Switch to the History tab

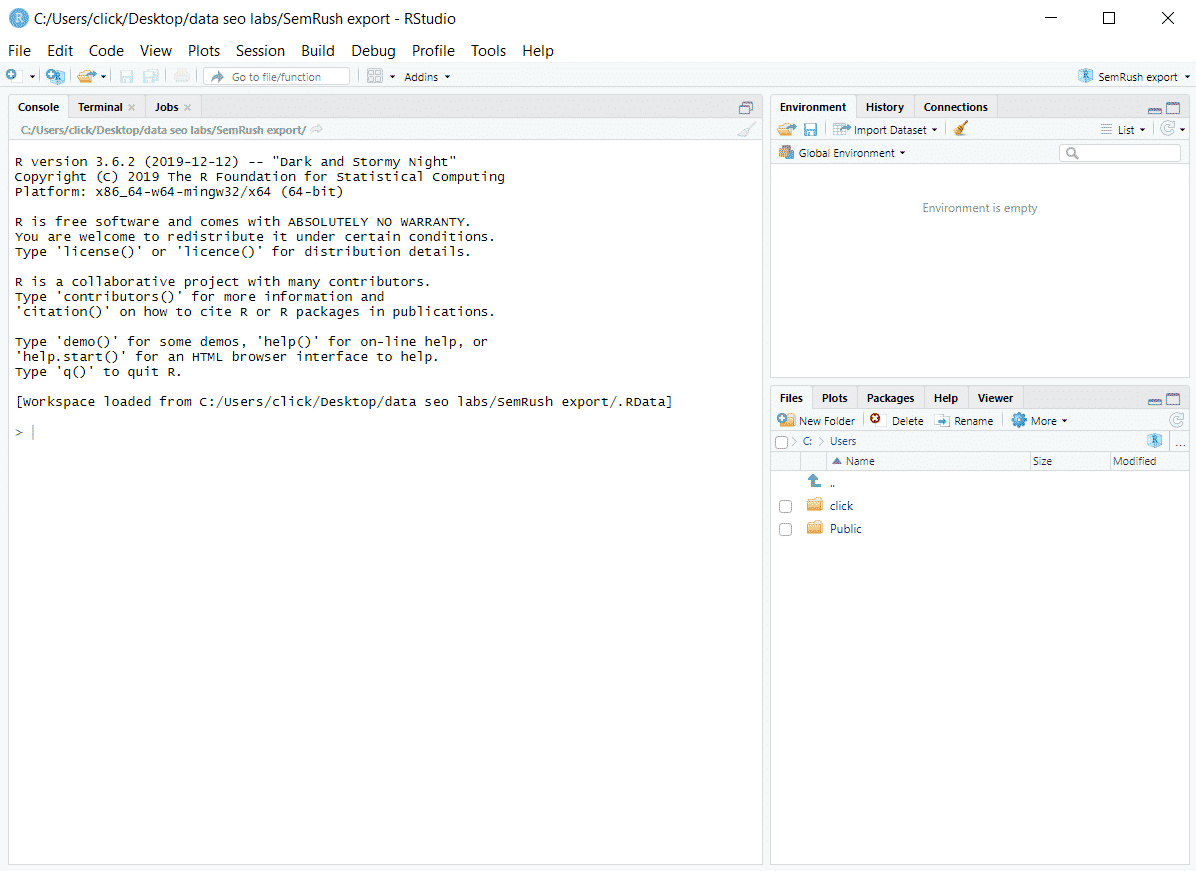coord(884,107)
